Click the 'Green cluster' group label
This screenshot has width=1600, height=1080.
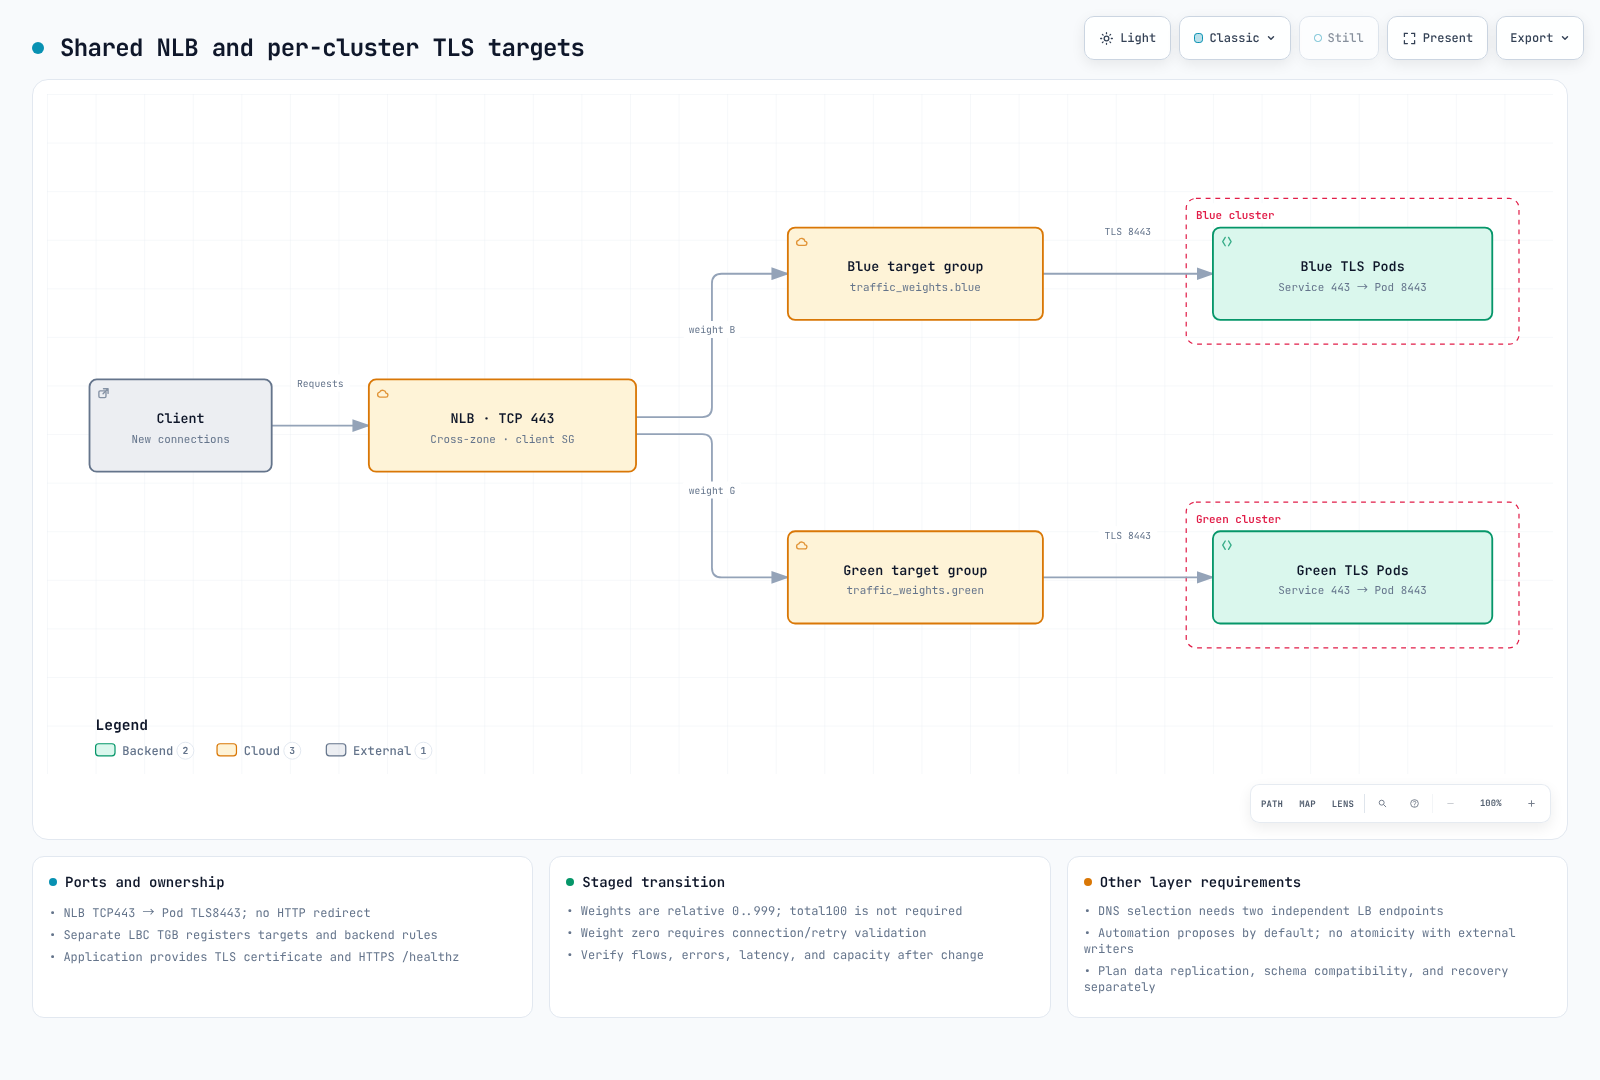coord(1238,519)
